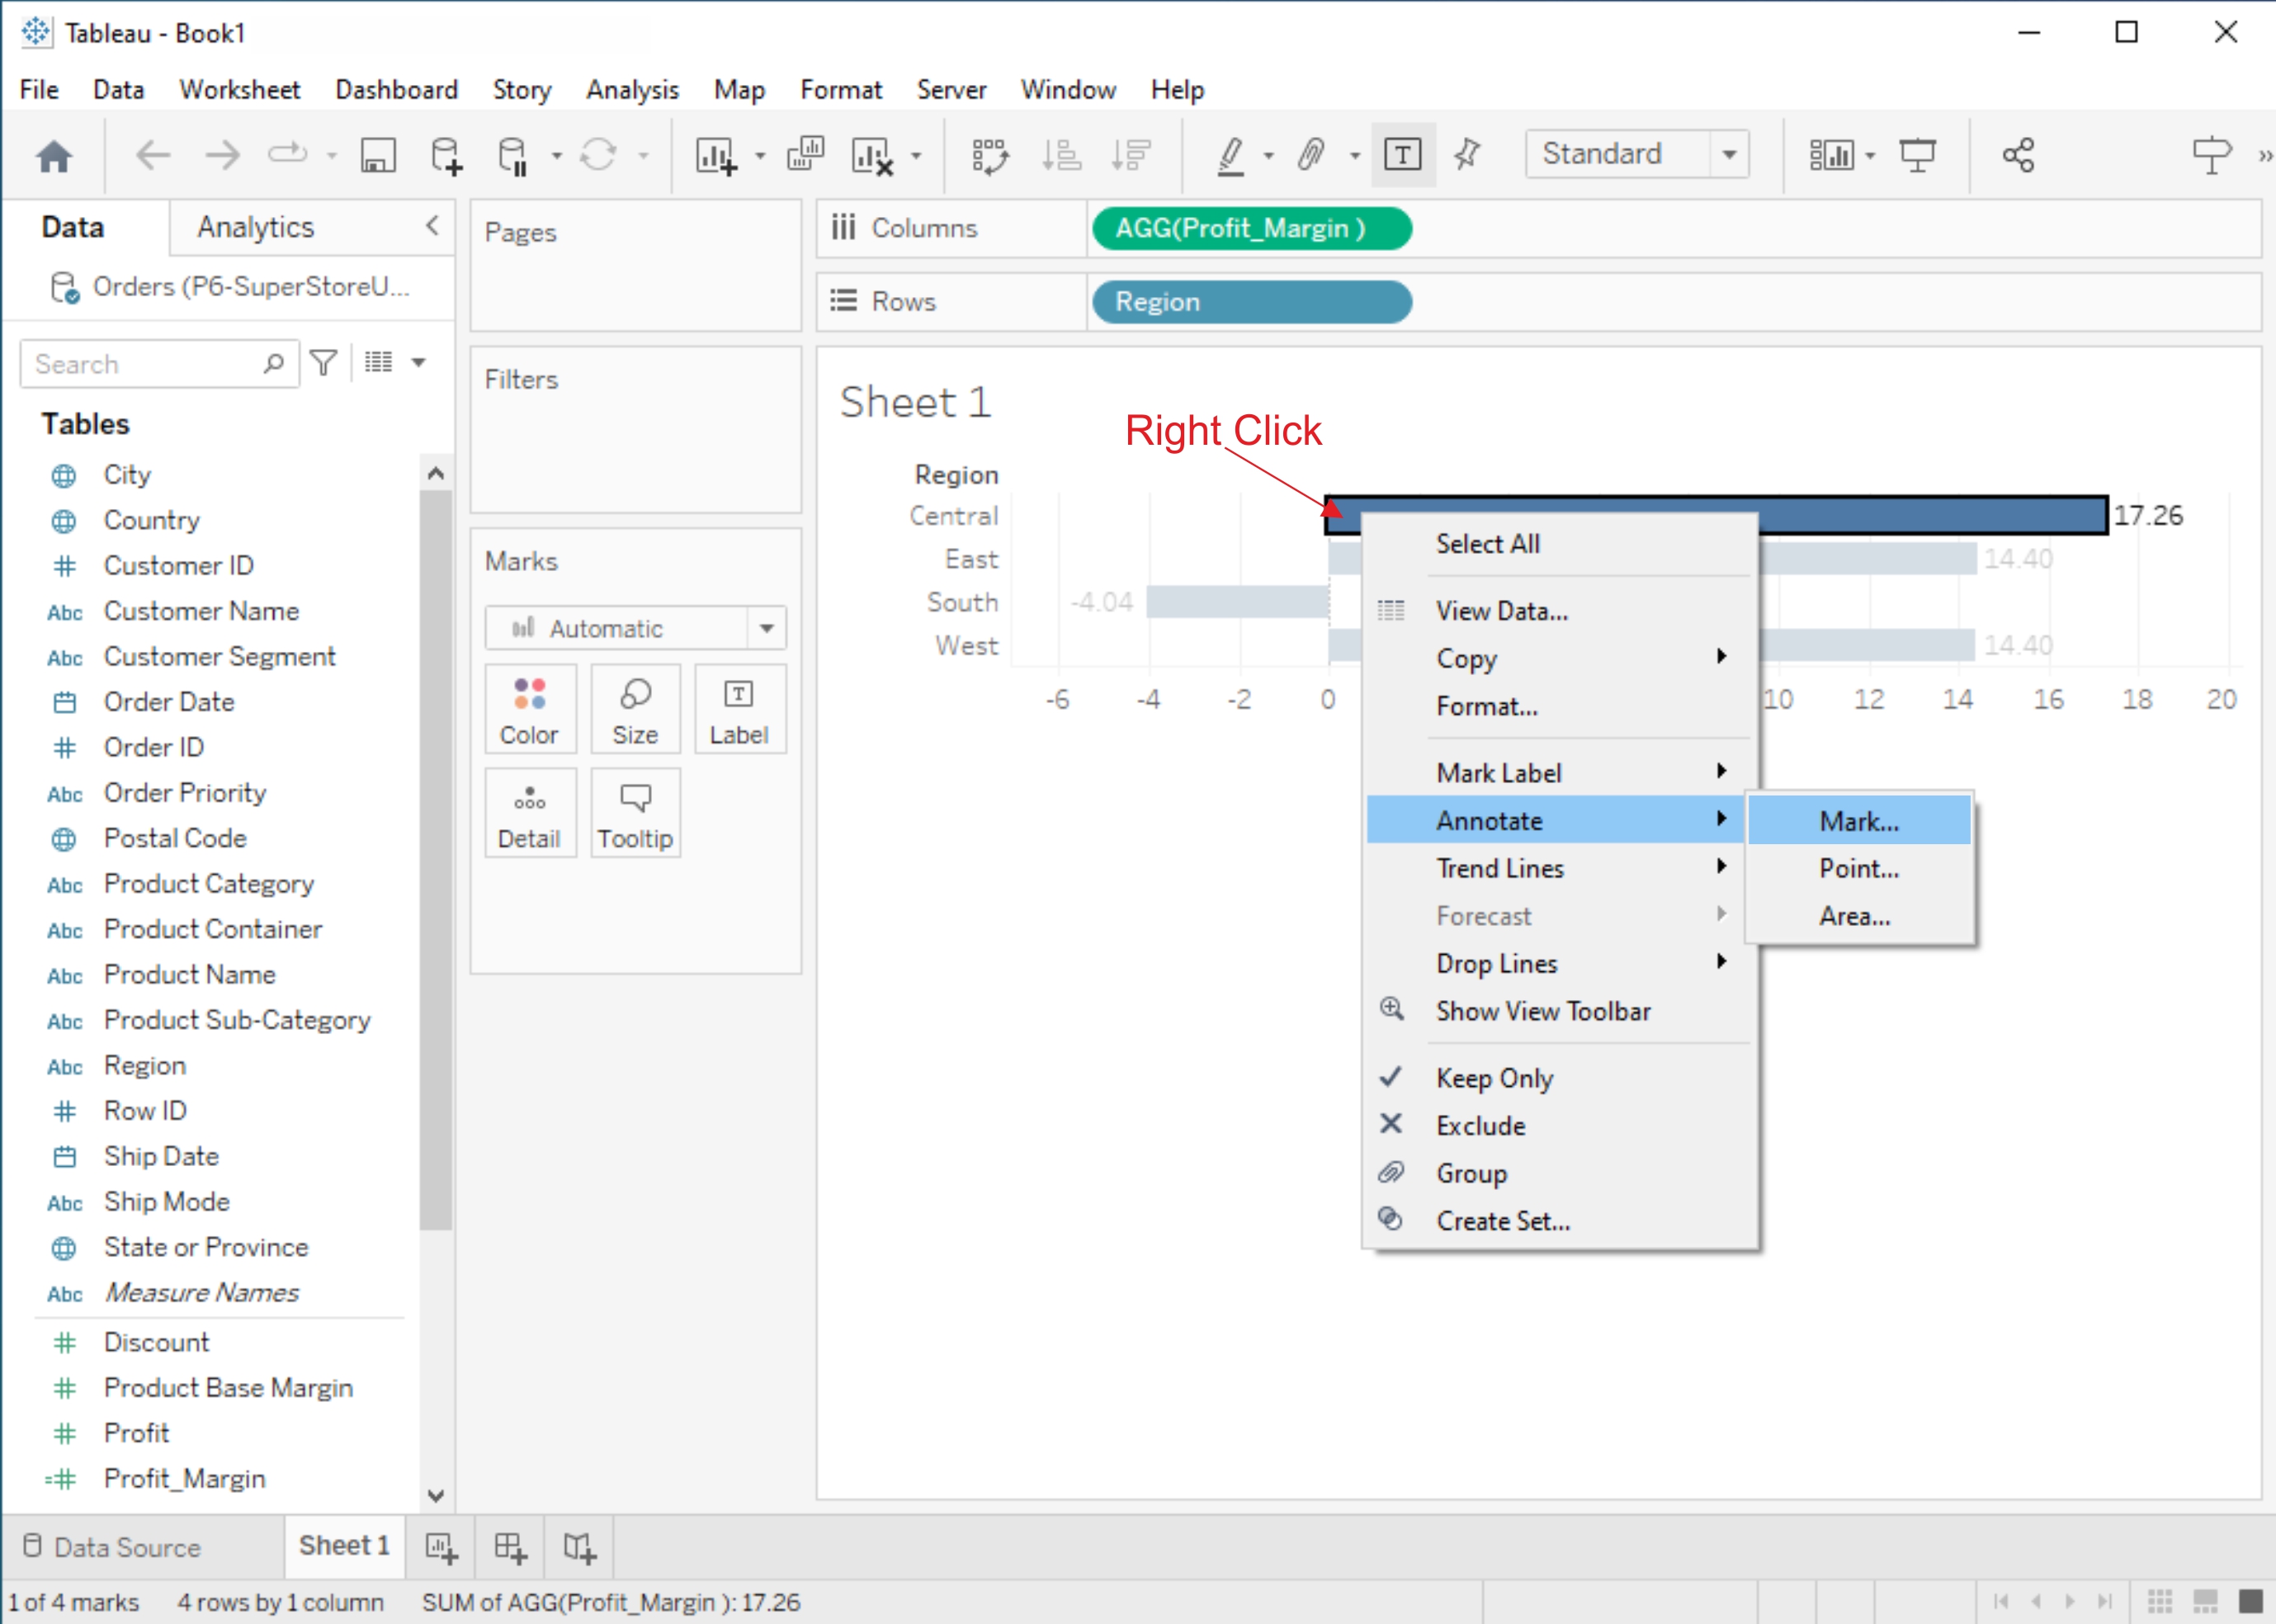Screen dimensions: 2276x1624
Task: Switch to the Analytics tab
Action: coord(255,227)
